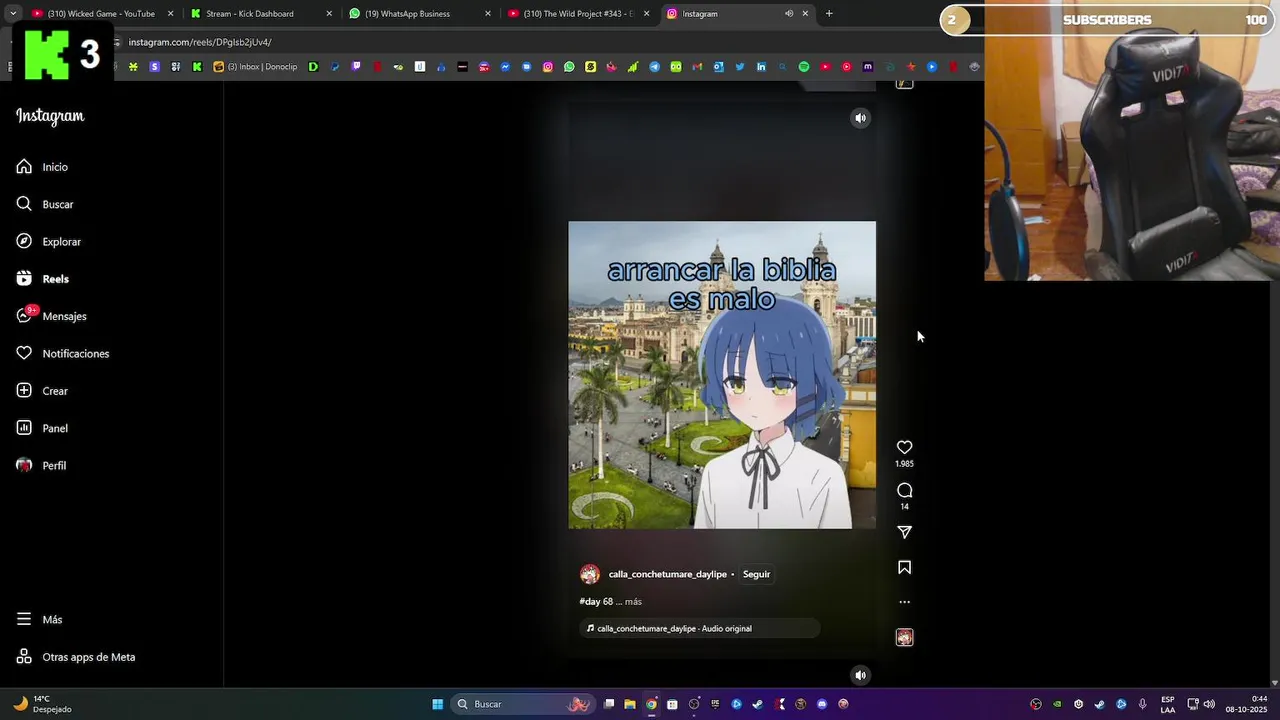This screenshot has width=1280, height=720.
Task: Click the reel author's avatar
Action: tap(590, 574)
